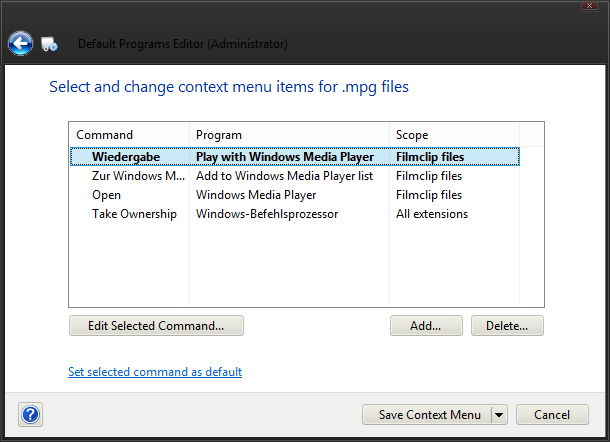Click the Add... button
This screenshot has height=442, width=610.
[x=426, y=326]
